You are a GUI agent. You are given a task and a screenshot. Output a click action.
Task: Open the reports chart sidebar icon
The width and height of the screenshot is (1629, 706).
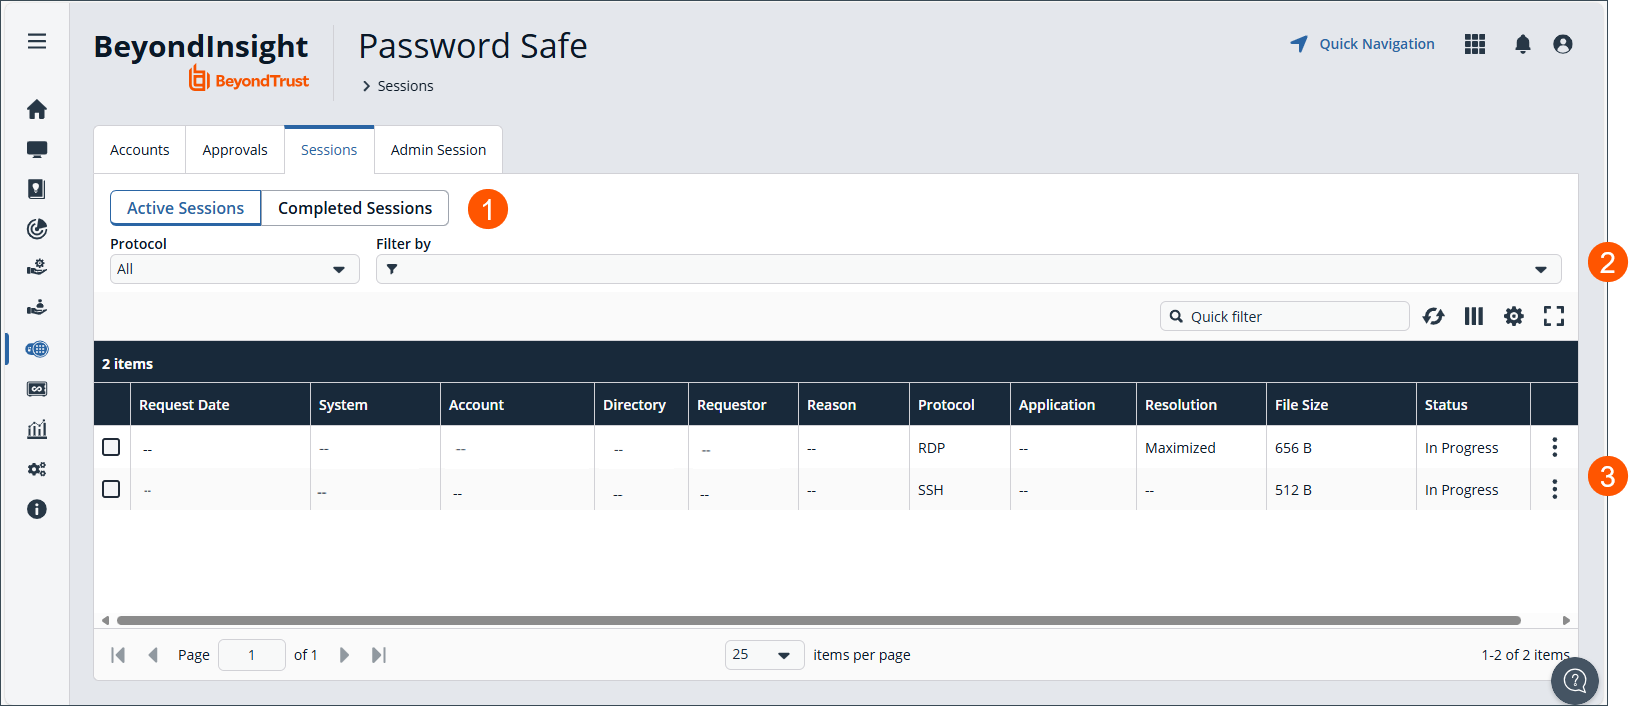(x=37, y=429)
